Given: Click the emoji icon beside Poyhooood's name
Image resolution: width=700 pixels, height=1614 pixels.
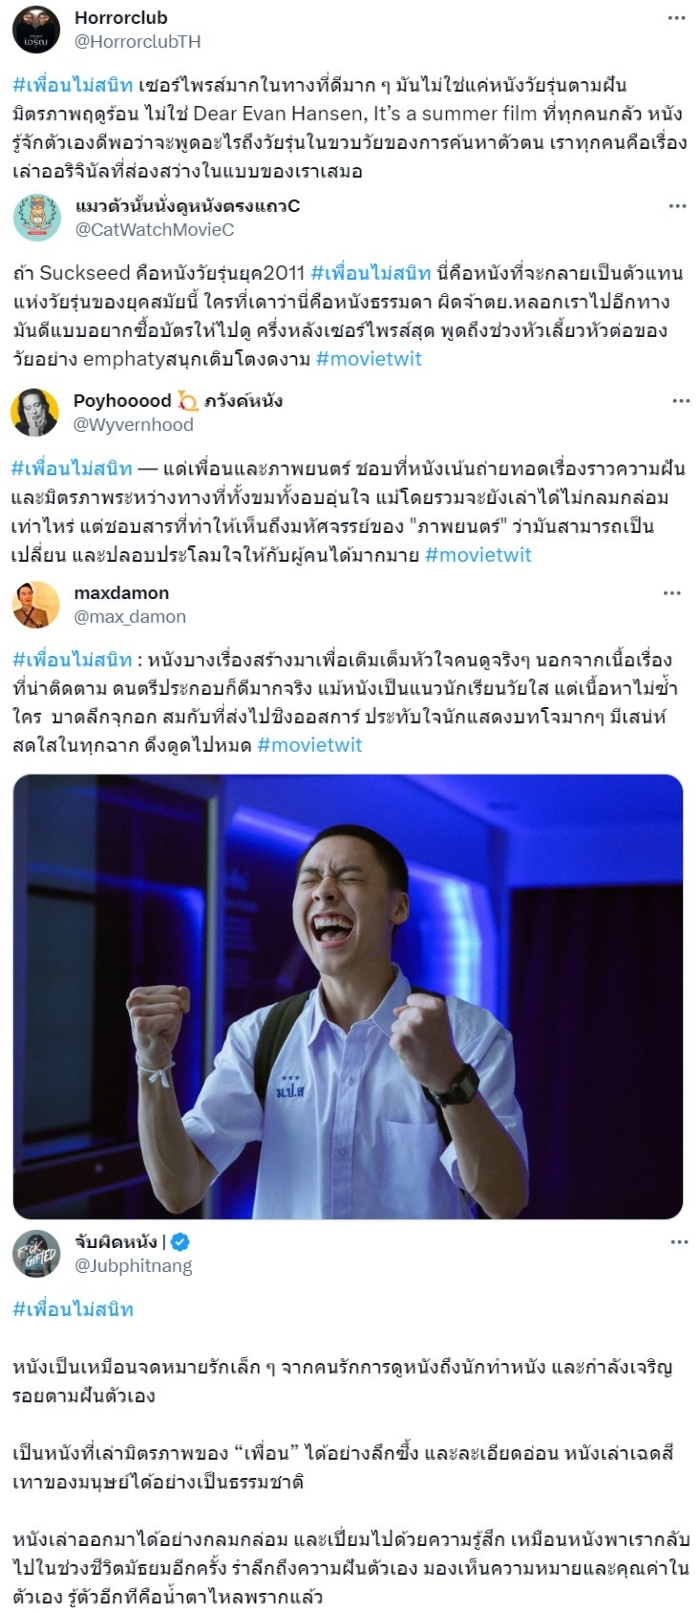Looking at the screenshot, I should tap(188, 401).
